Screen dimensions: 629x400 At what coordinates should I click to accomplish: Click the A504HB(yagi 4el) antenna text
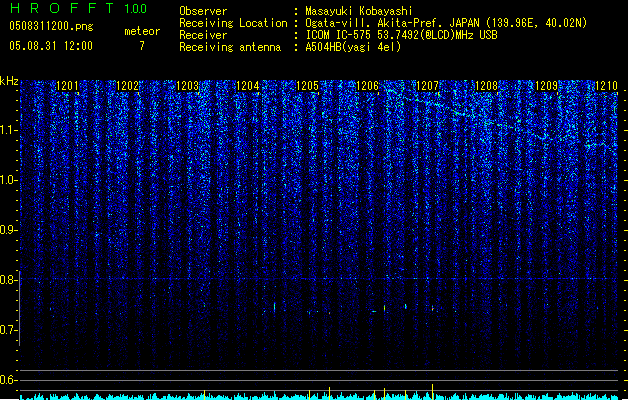tap(353, 47)
